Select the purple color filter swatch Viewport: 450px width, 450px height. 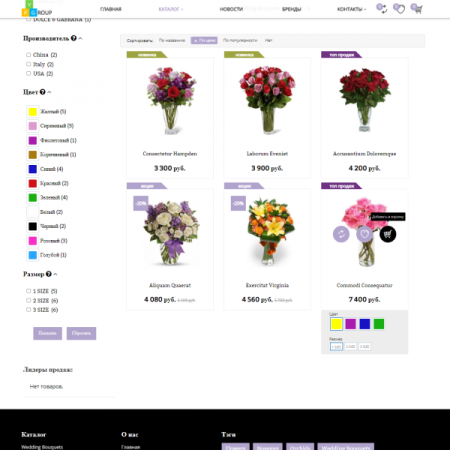33,140
